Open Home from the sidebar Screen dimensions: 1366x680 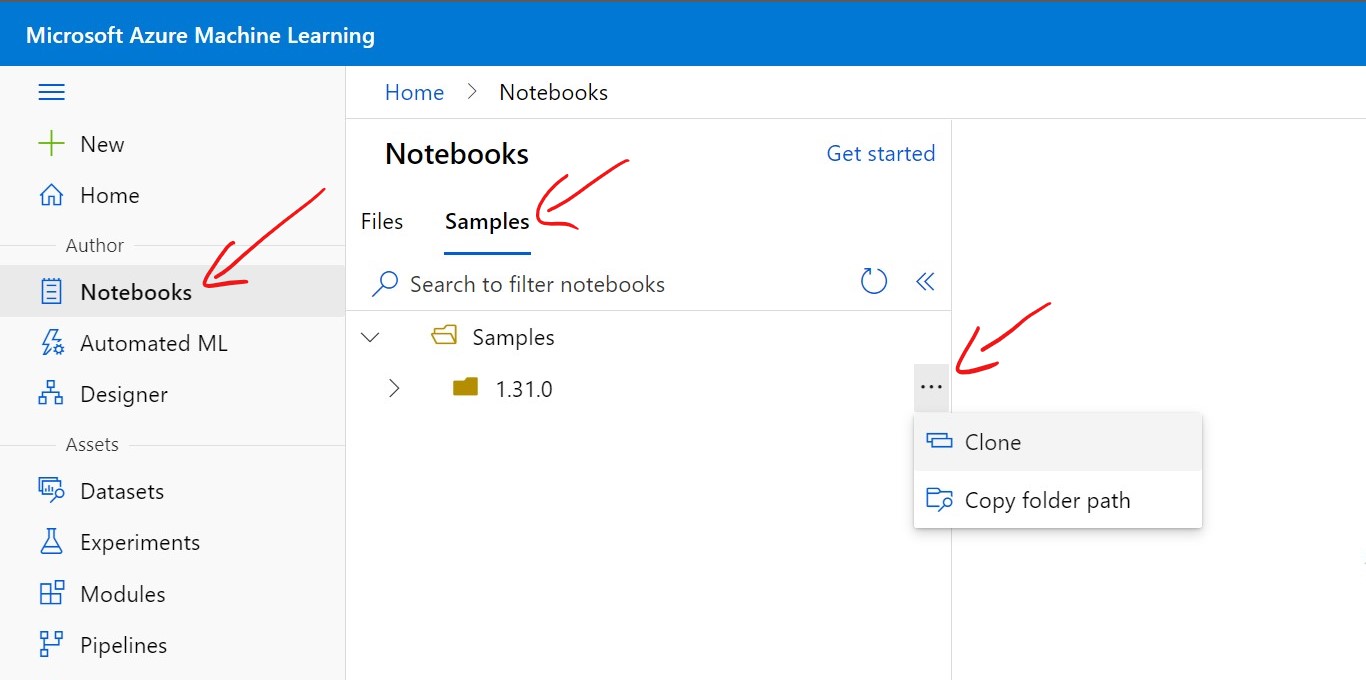109,196
